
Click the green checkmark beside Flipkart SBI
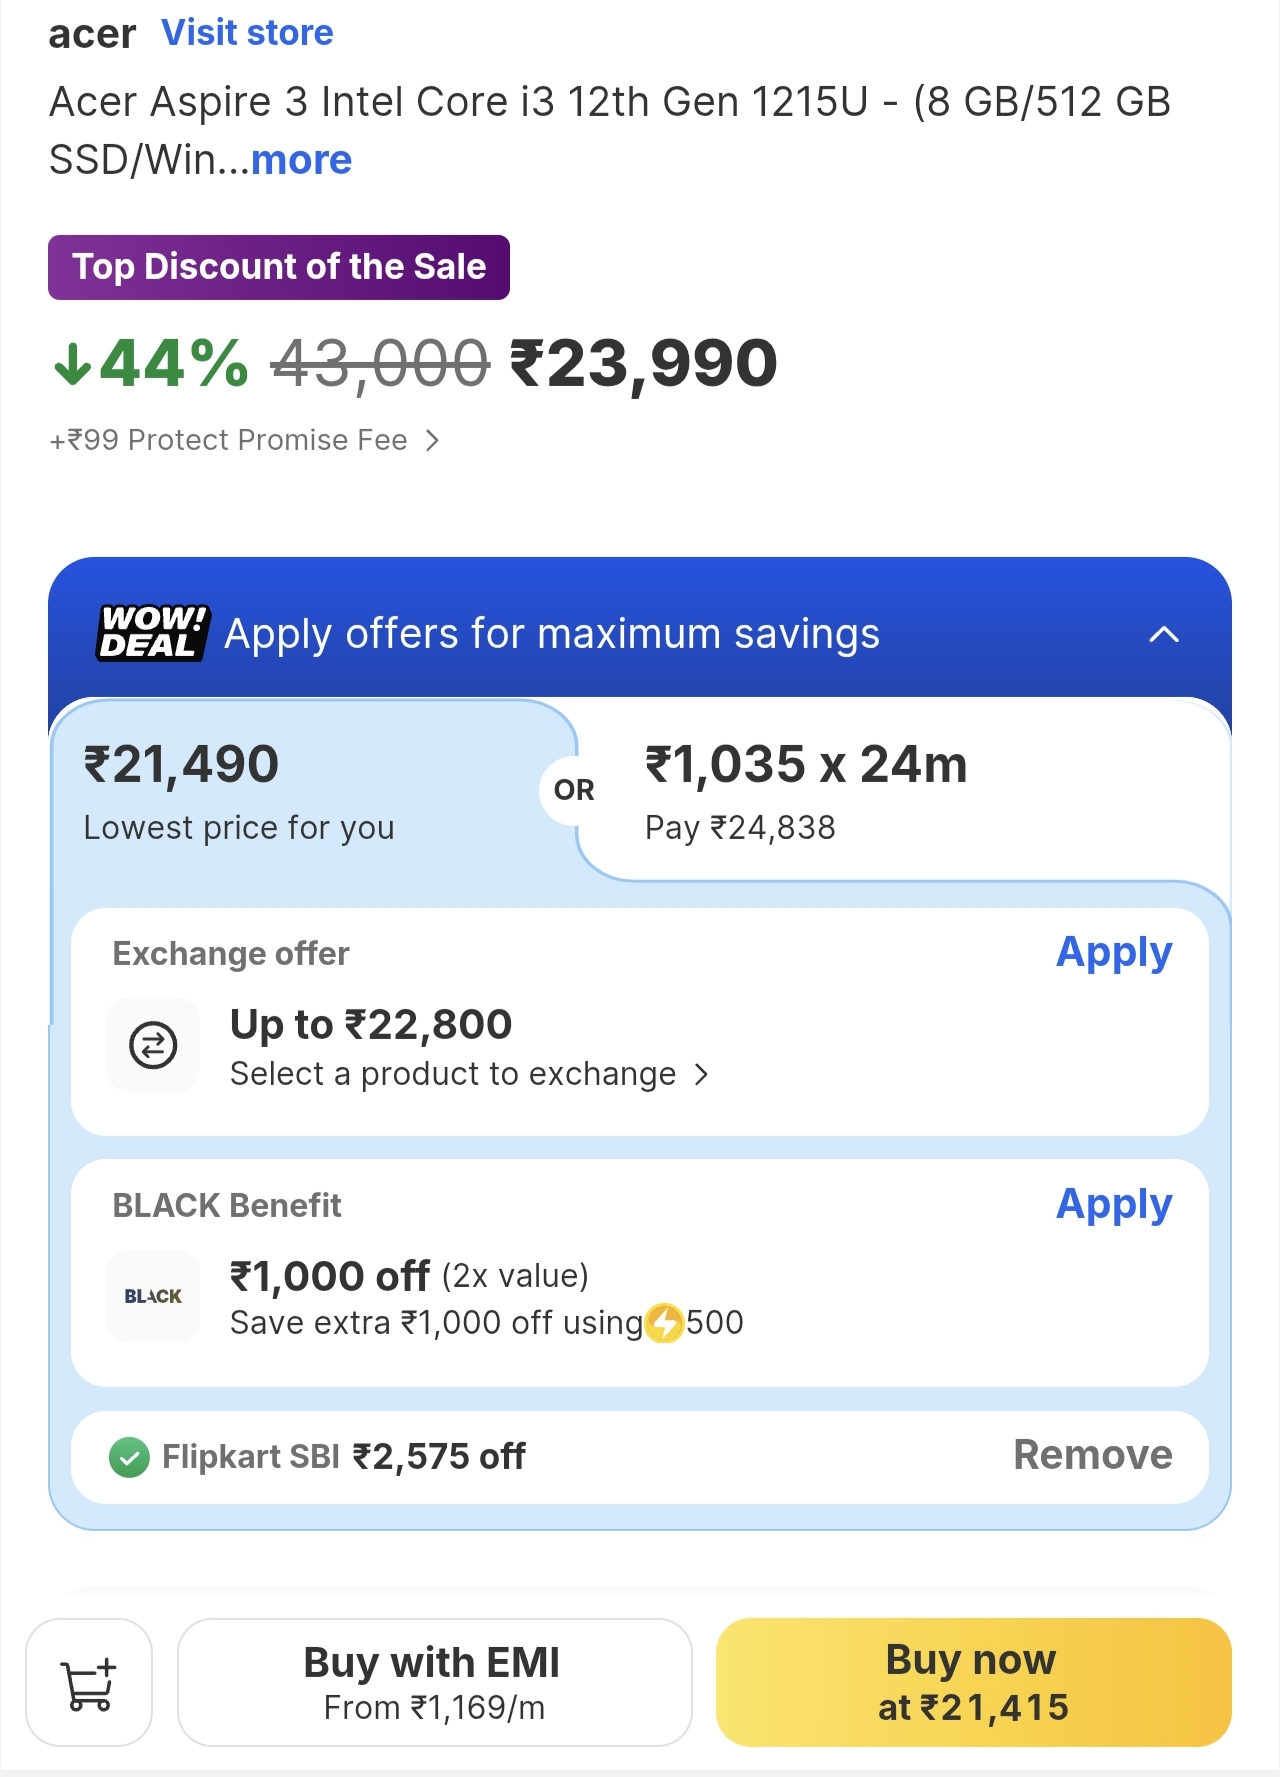pos(129,1457)
